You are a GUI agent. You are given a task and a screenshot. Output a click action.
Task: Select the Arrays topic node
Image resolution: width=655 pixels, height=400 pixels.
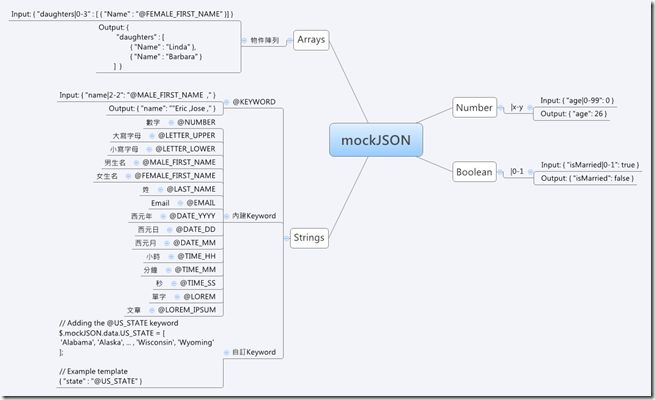pyautogui.click(x=311, y=40)
